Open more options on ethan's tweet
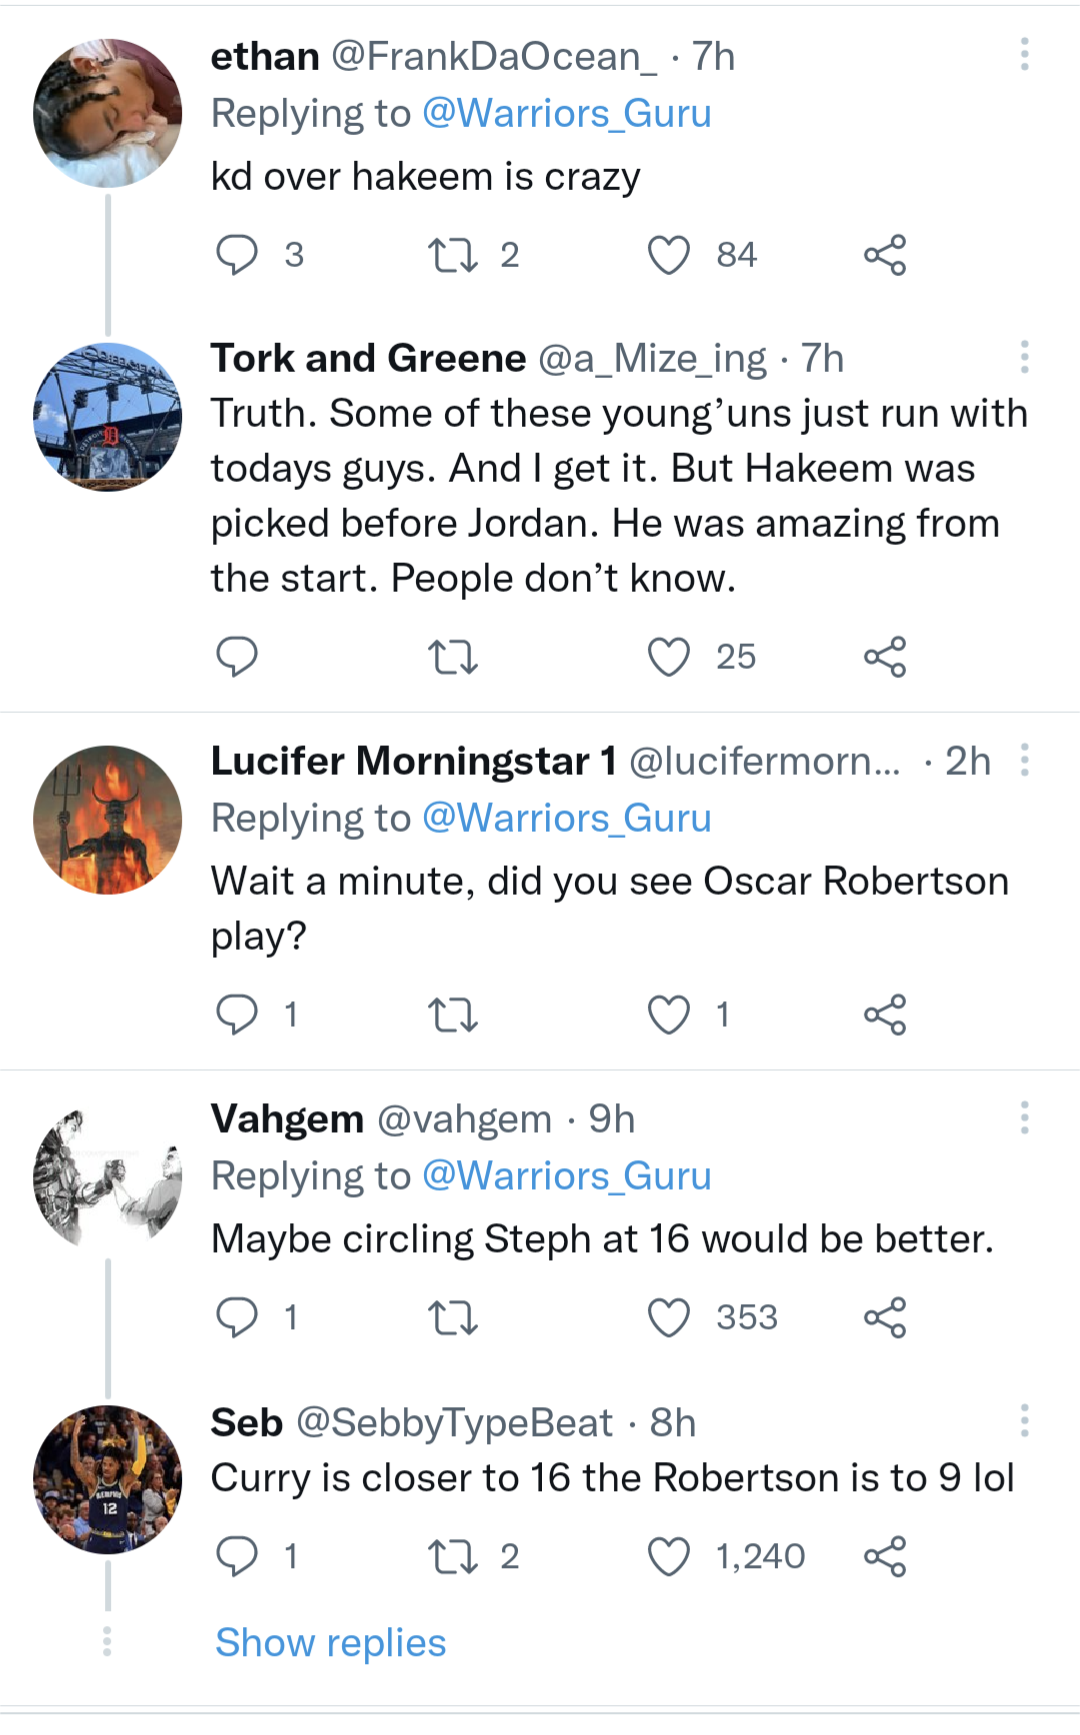Screen dimensions: 1080x1735 (1024, 54)
